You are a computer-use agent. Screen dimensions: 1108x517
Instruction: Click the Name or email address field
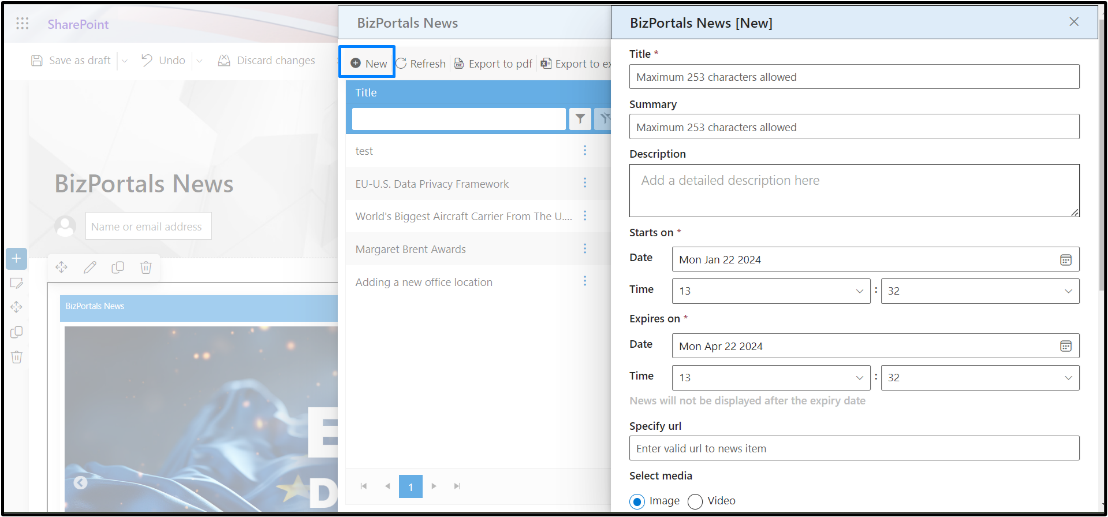(148, 227)
